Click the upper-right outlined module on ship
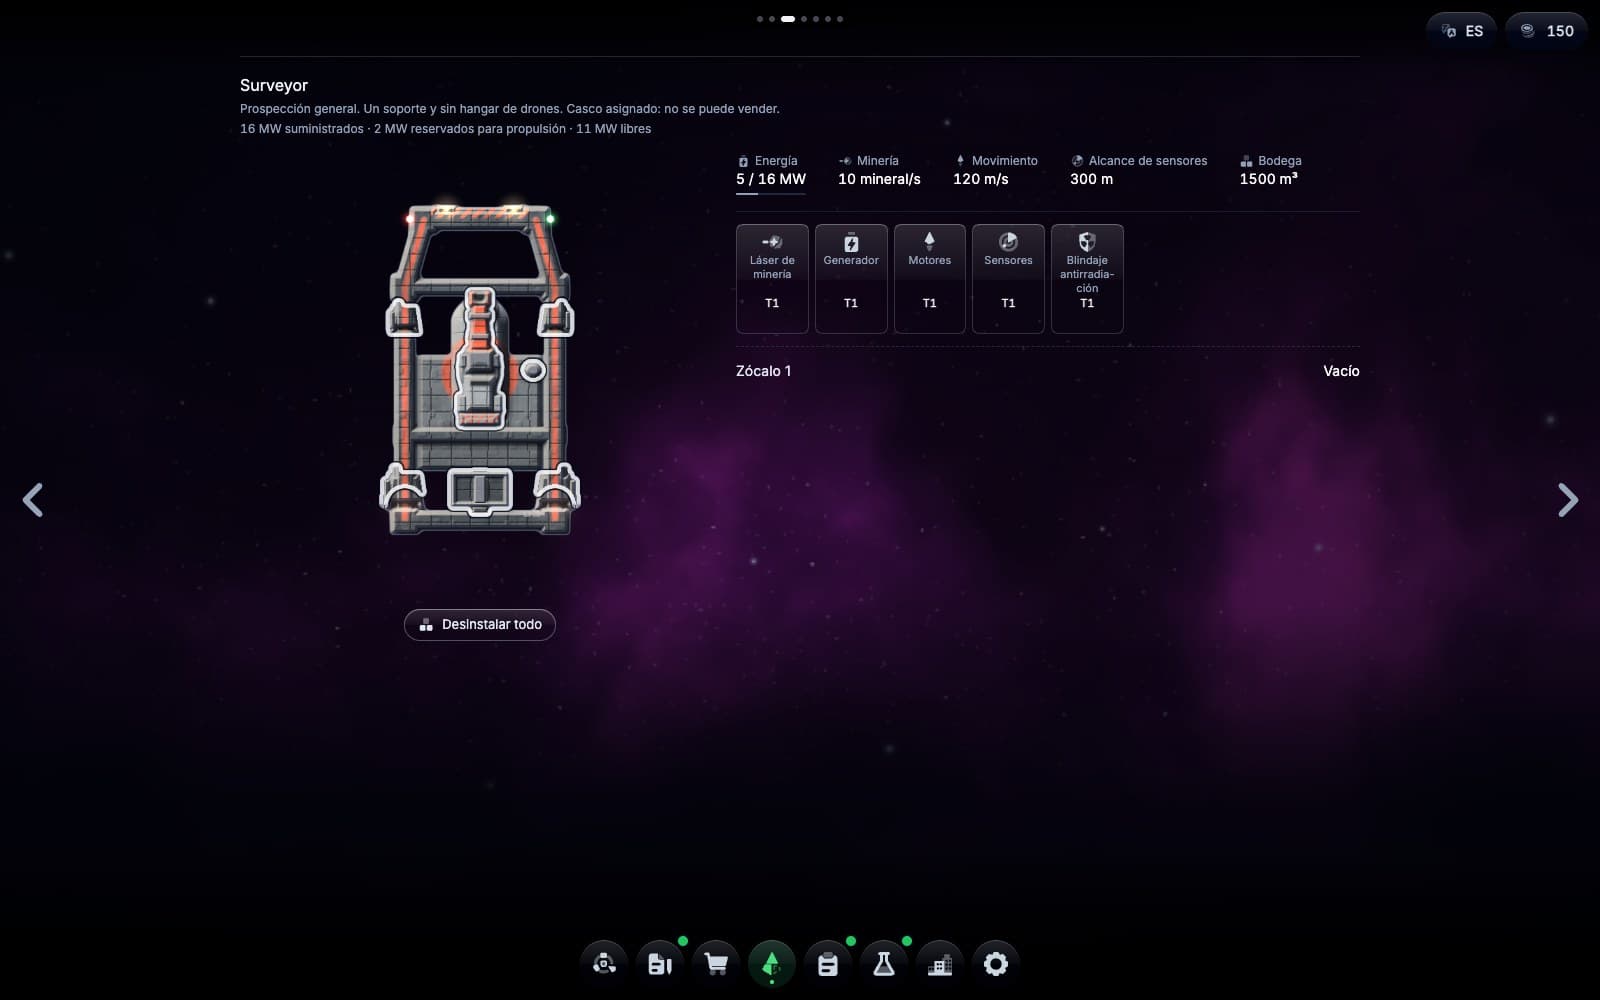Image resolution: width=1600 pixels, height=1000 pixels. pos(556,317)
